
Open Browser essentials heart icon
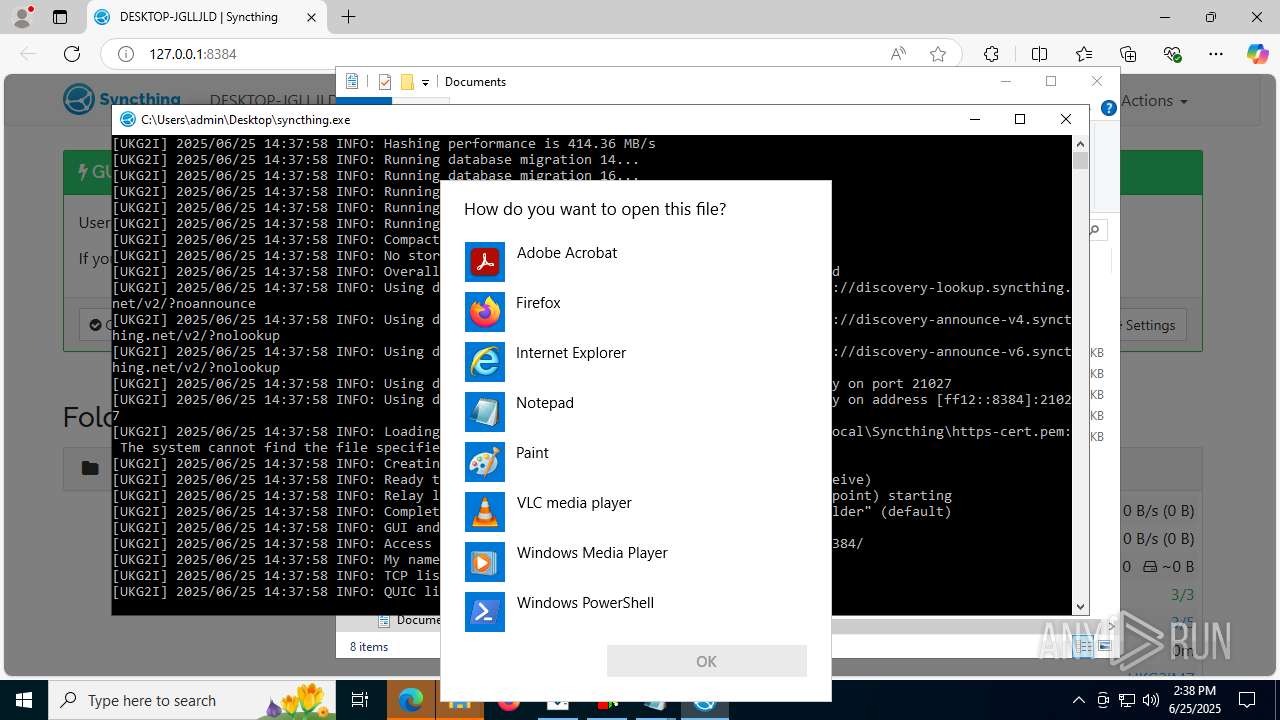pos(1172,54)
